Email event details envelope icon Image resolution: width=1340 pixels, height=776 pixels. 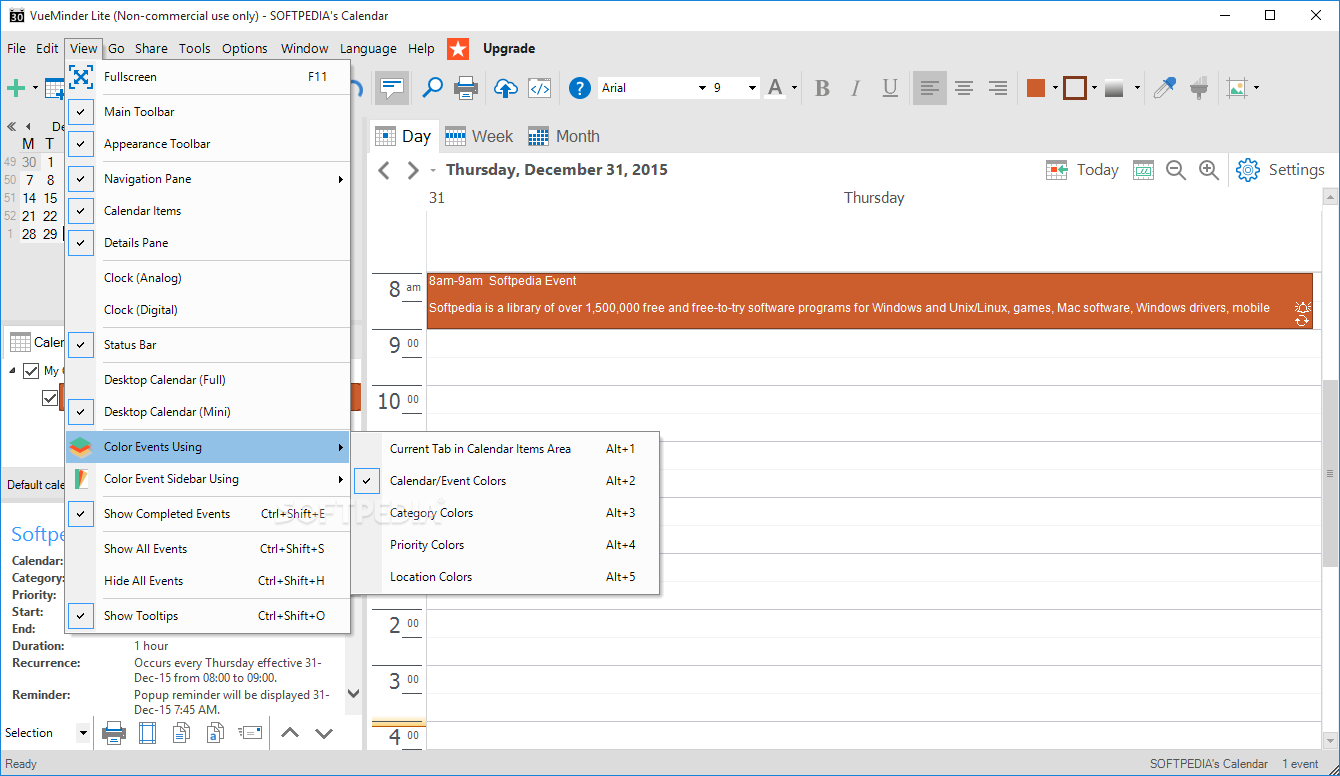point(250,732)
